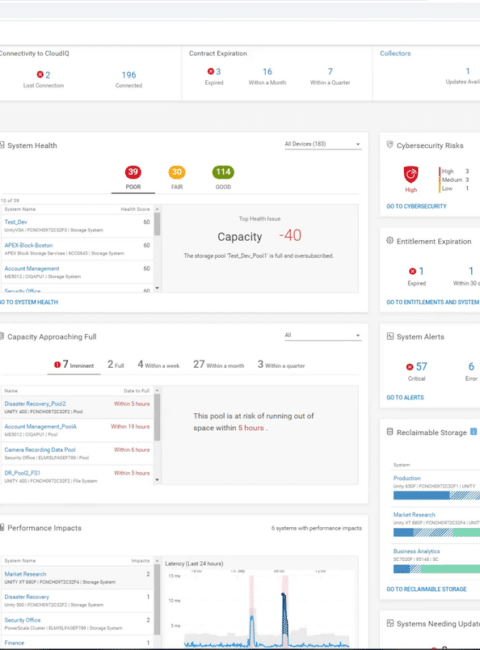Open GO TO ENTITLEMENTS AND SYSTEMS link
The width and height of the screenshot is (480, 650).
coord(433,302)
